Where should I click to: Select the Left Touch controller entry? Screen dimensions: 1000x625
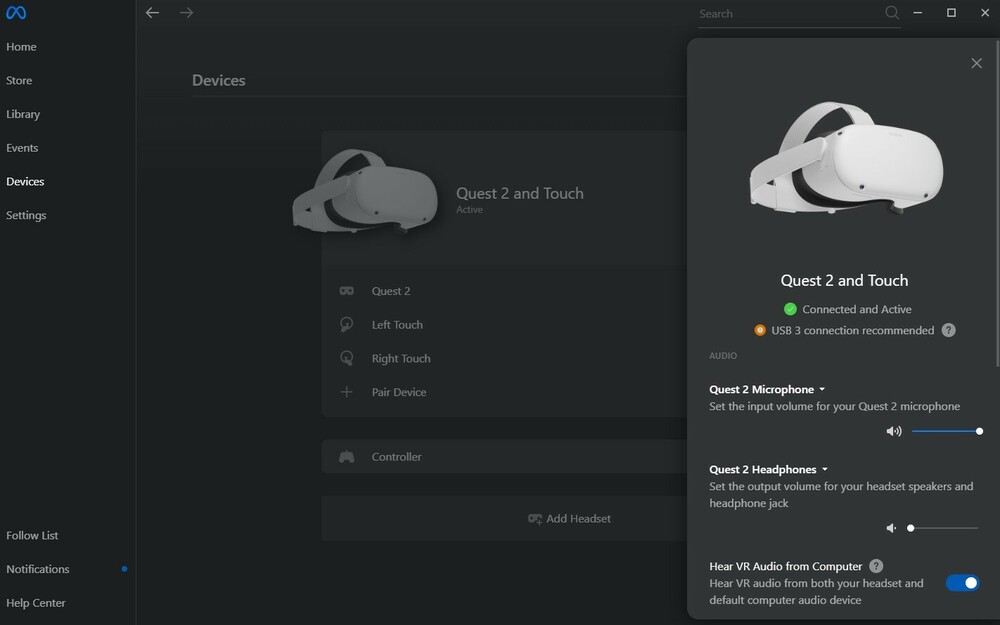[397, 325]
